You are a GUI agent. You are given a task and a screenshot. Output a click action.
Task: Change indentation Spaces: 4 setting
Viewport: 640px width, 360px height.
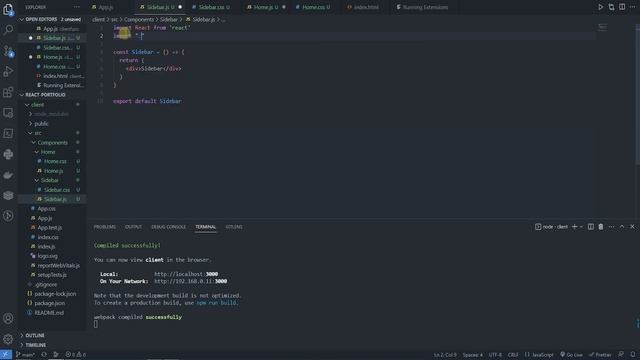pyautogui.click(x=473, y=355)
